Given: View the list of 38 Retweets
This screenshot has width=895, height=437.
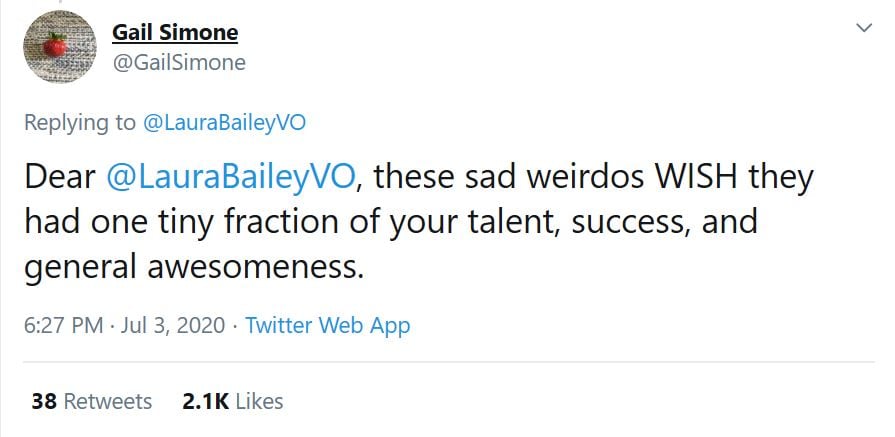Looking at the screenshot, I should (x=92, y=401).
